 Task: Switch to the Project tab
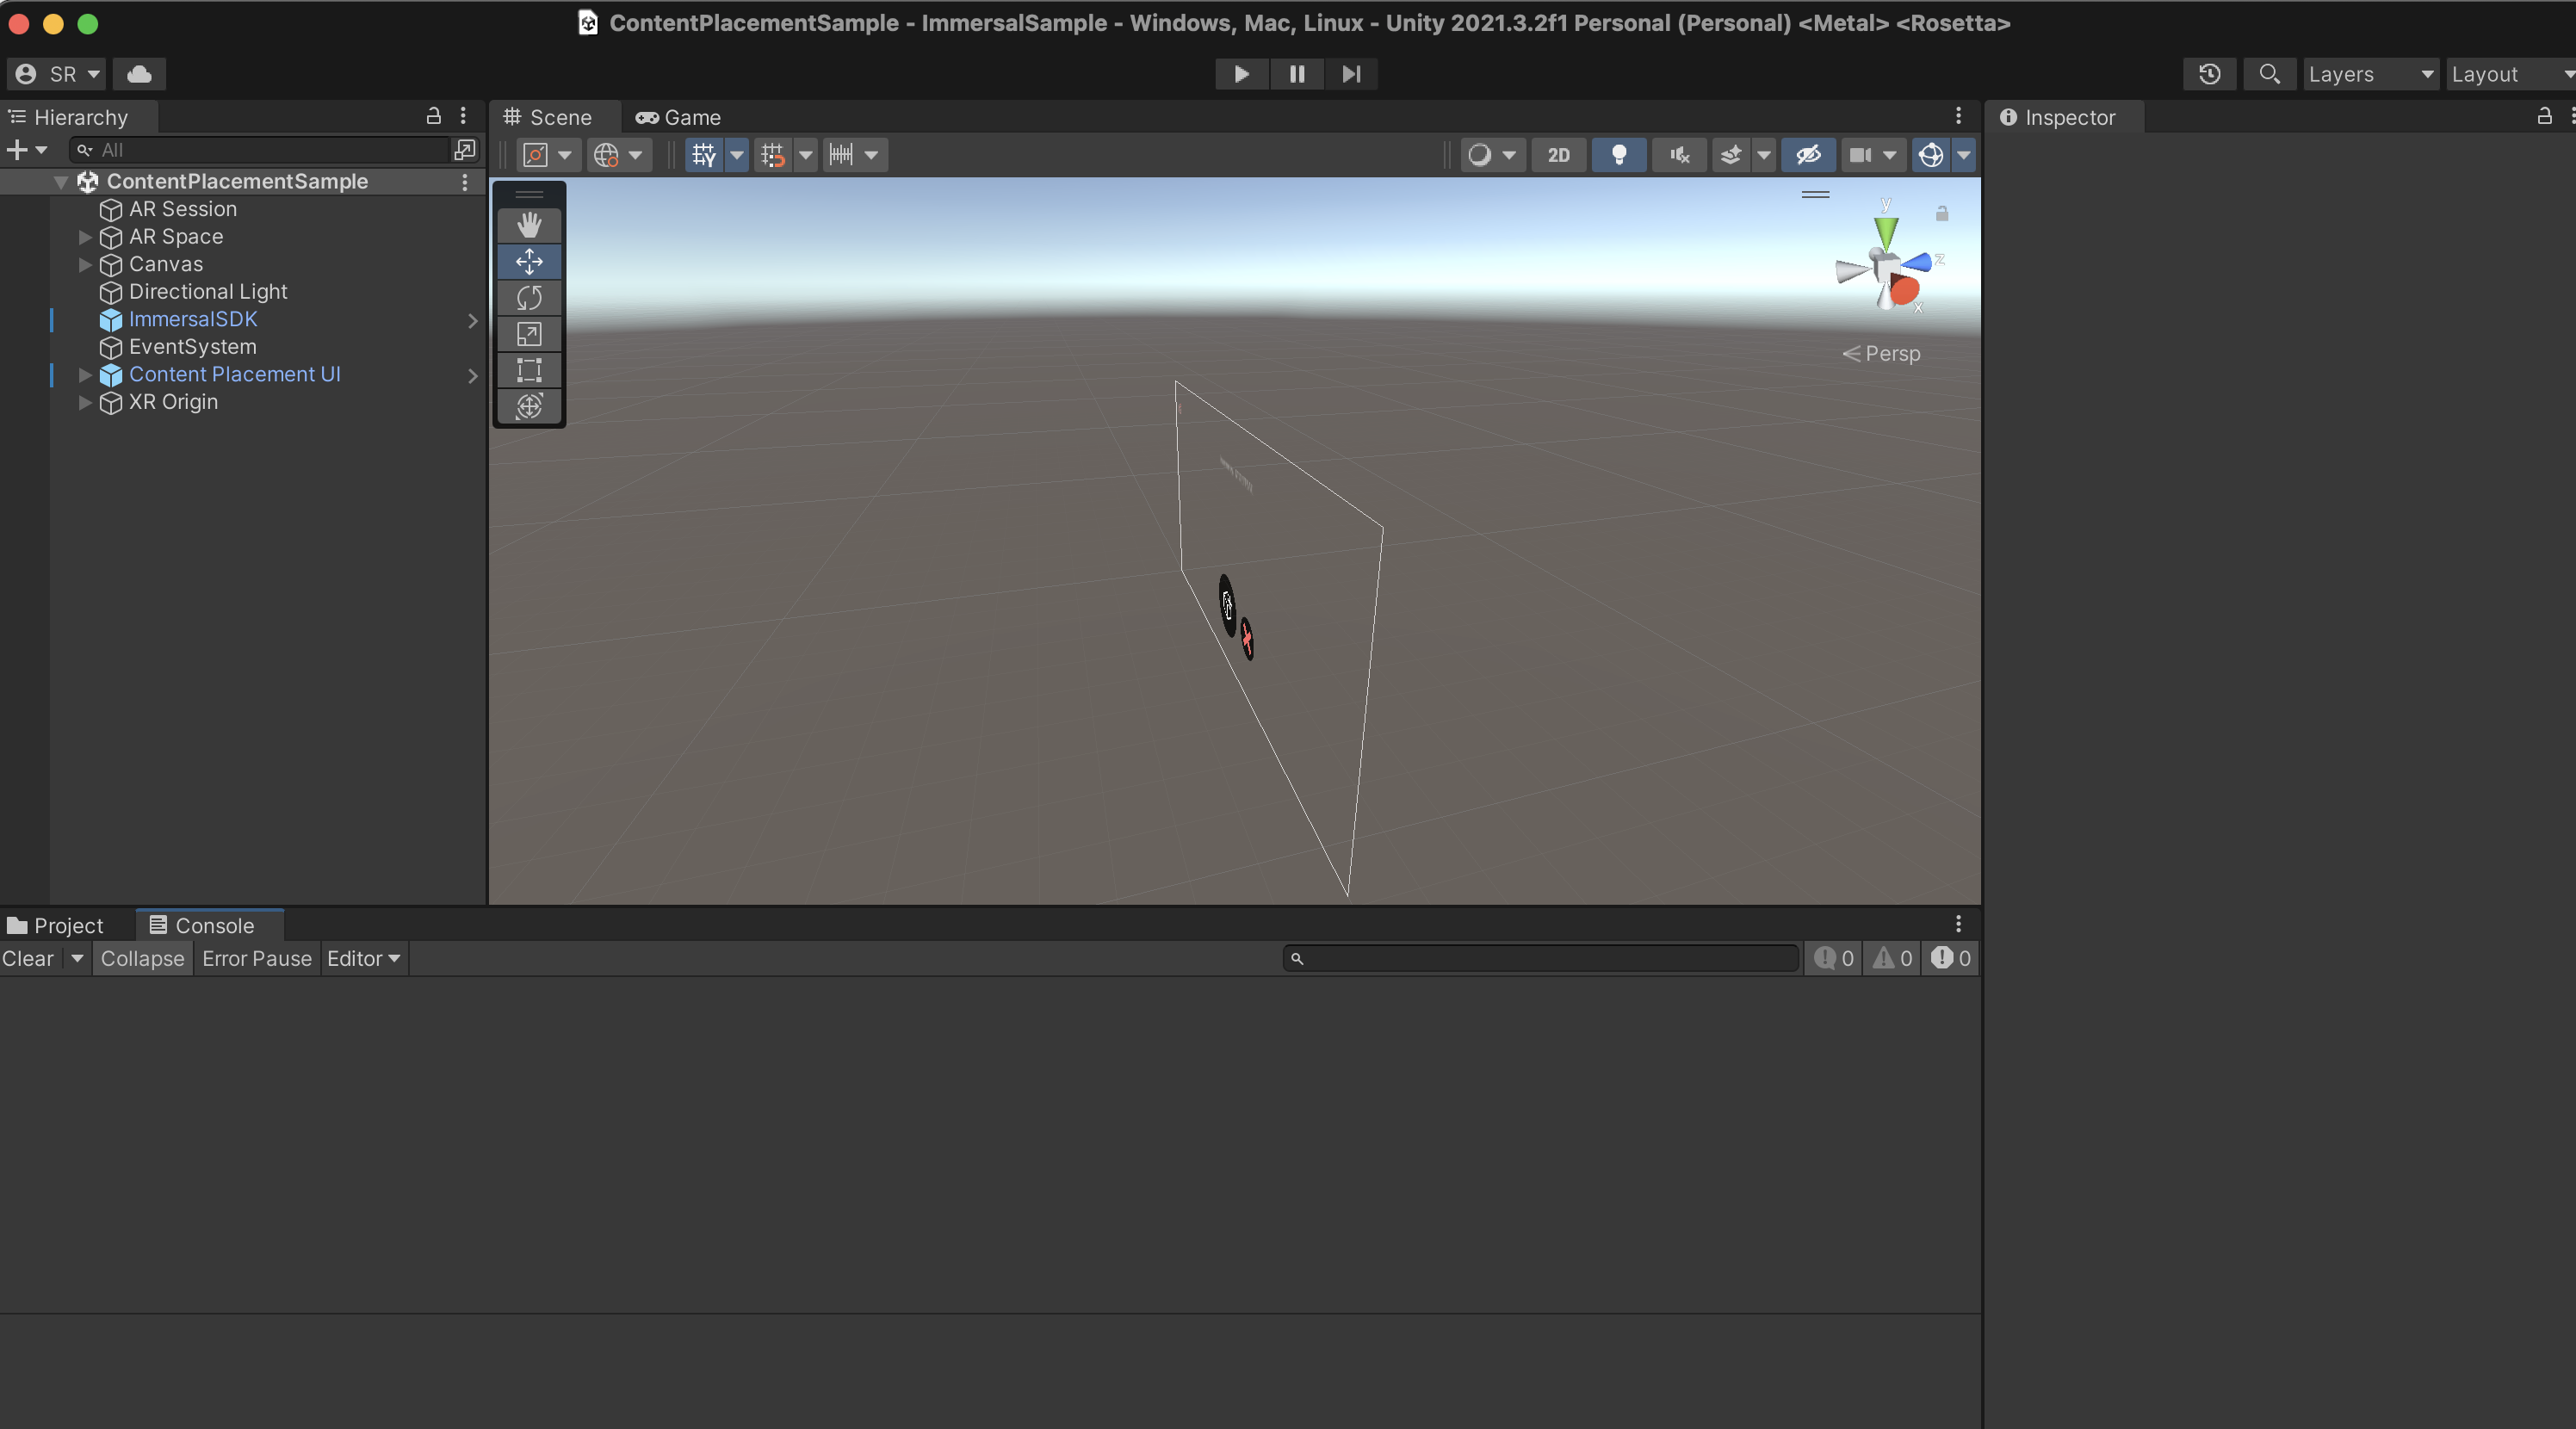coord(56,925)
